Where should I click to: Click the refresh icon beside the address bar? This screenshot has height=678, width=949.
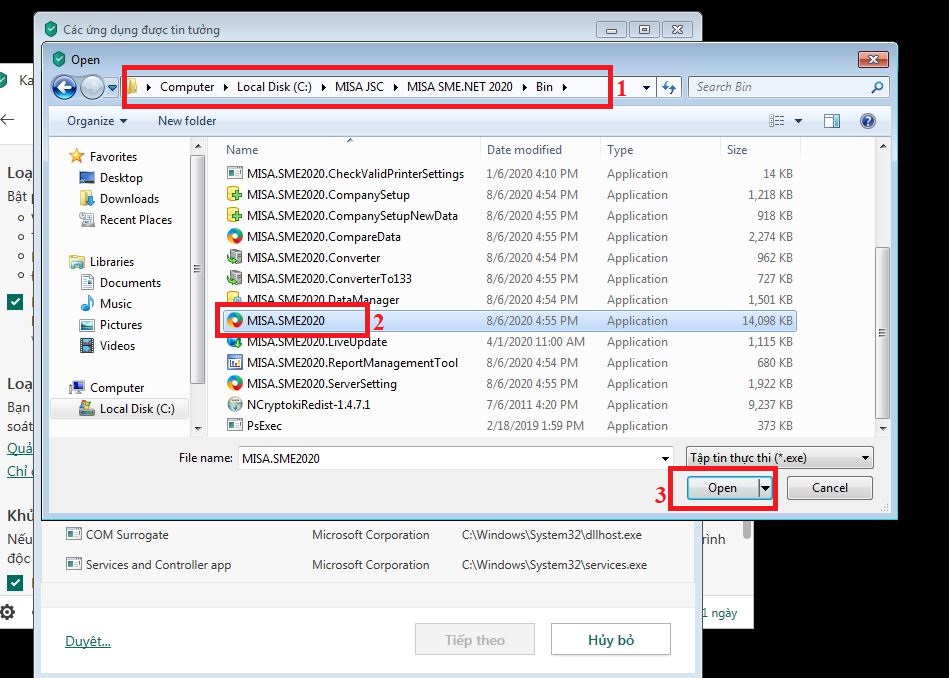(668, 87)
